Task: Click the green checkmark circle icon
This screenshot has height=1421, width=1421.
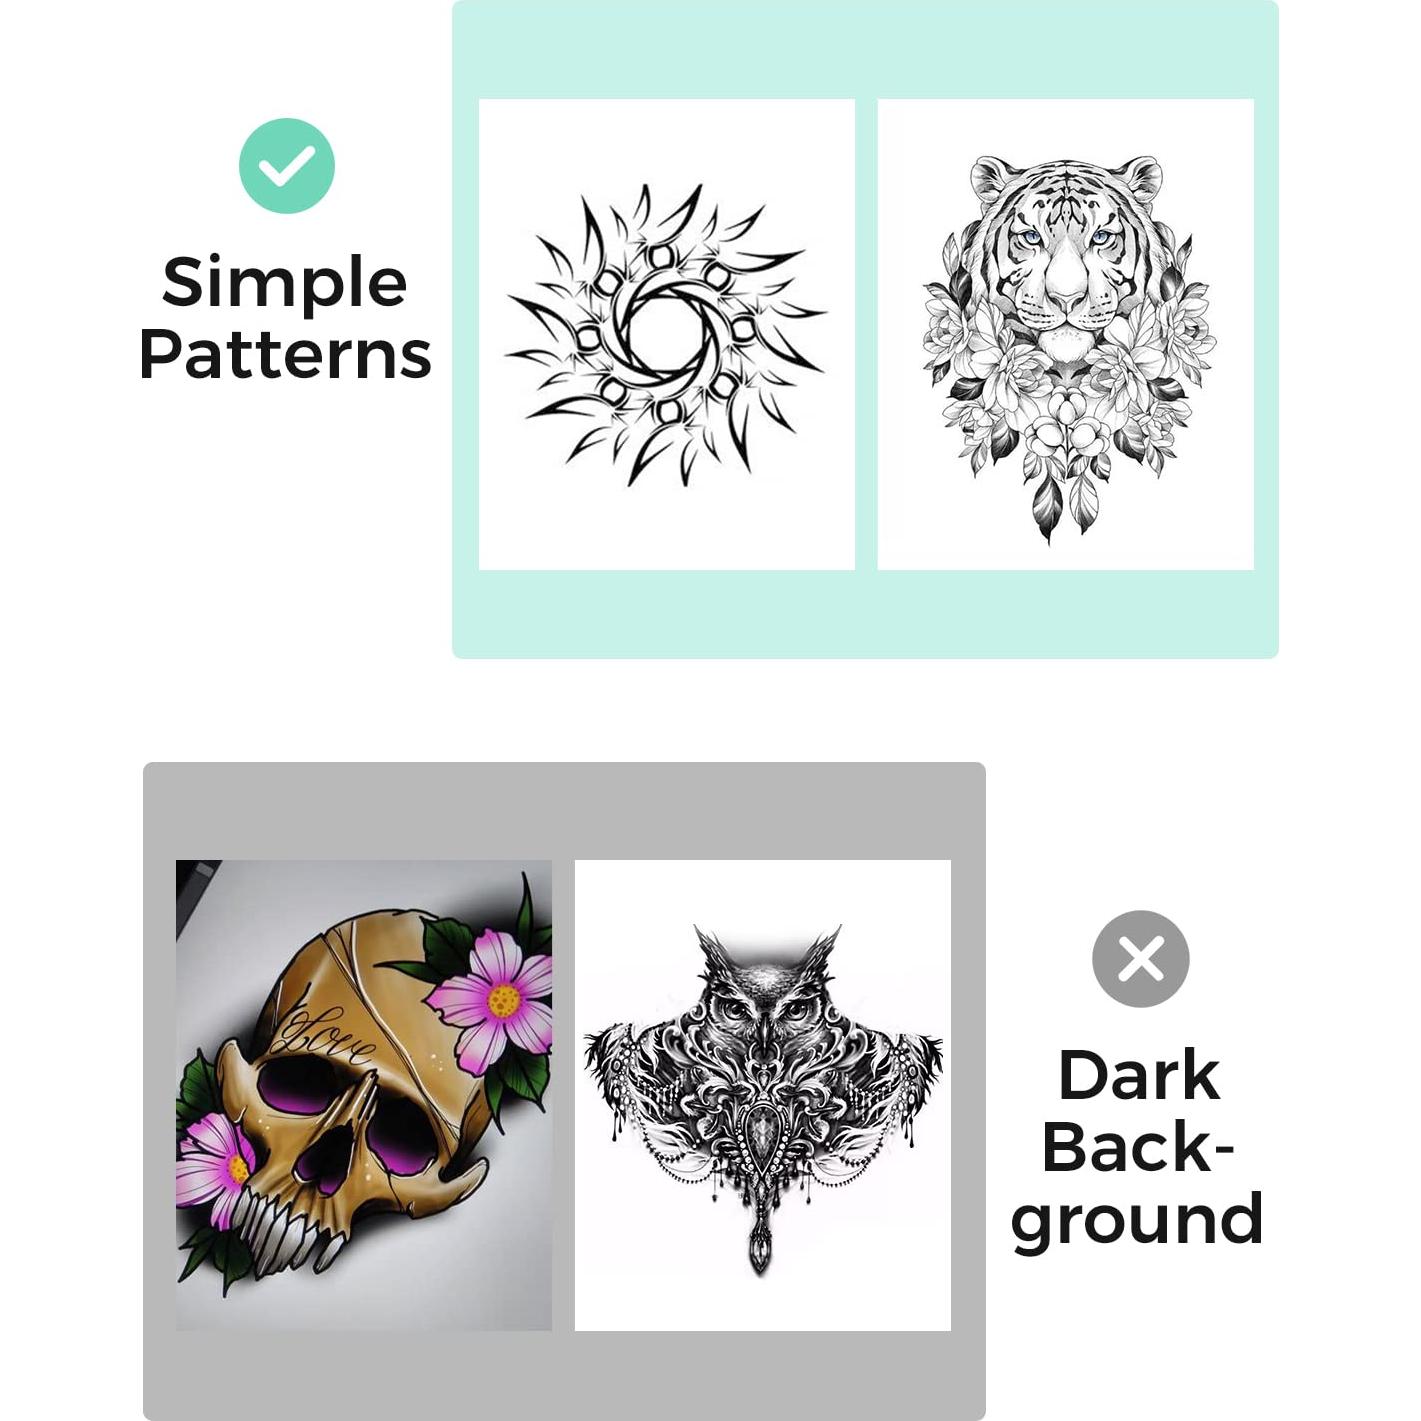Action: 287,166
